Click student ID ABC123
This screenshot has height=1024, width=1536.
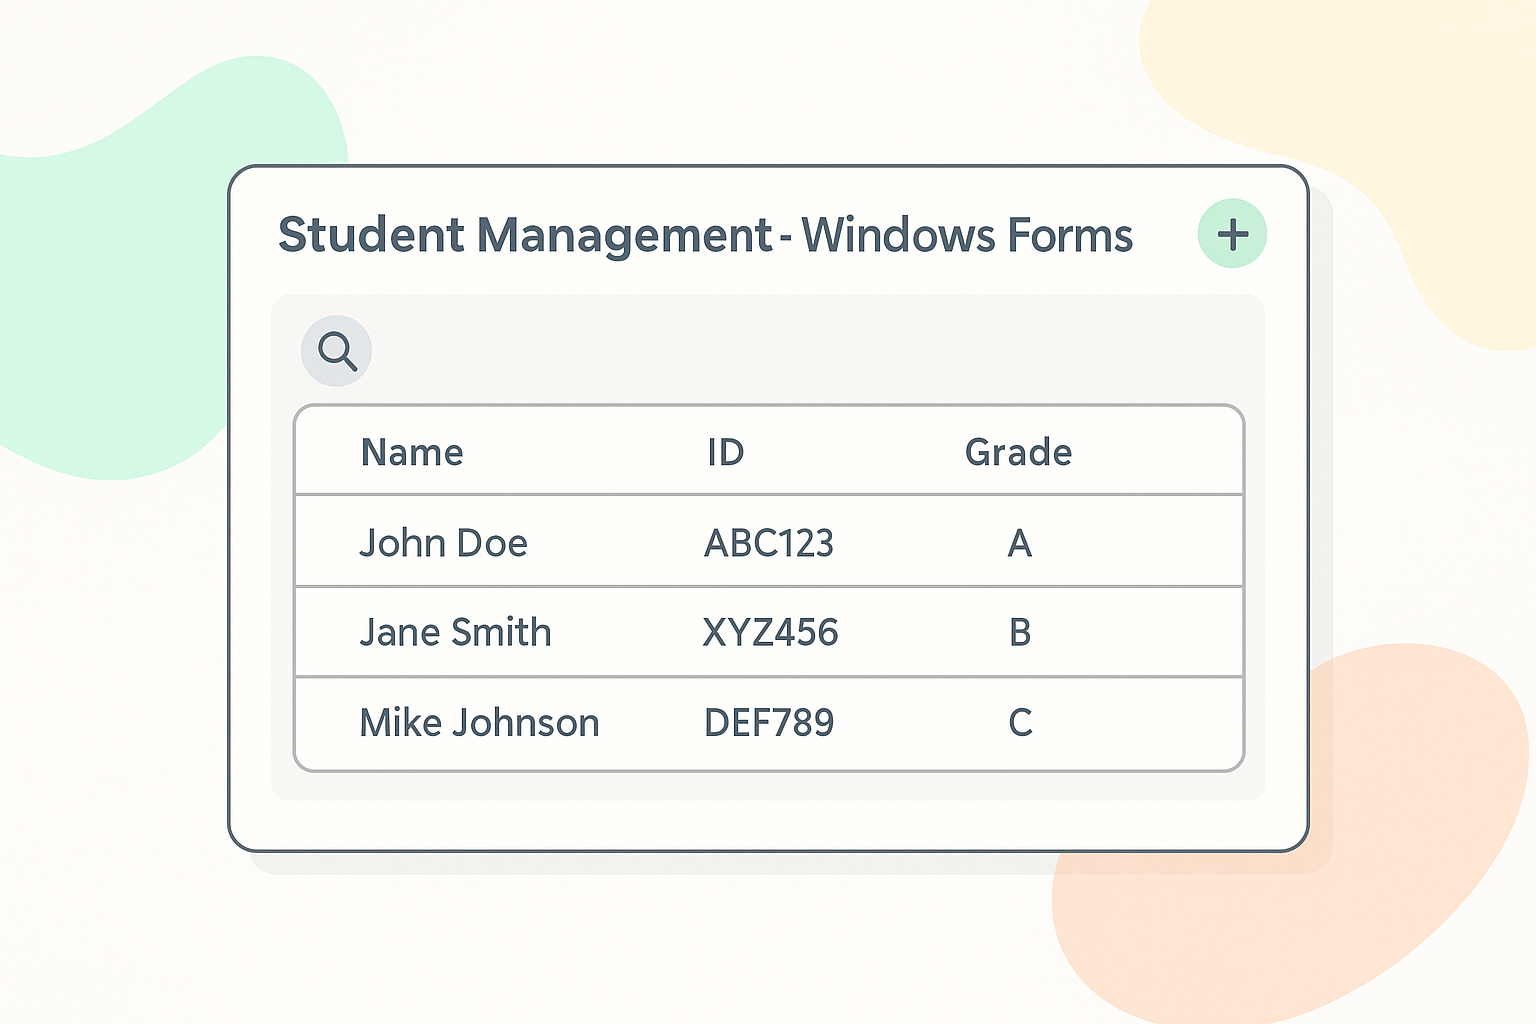point(769,543)
